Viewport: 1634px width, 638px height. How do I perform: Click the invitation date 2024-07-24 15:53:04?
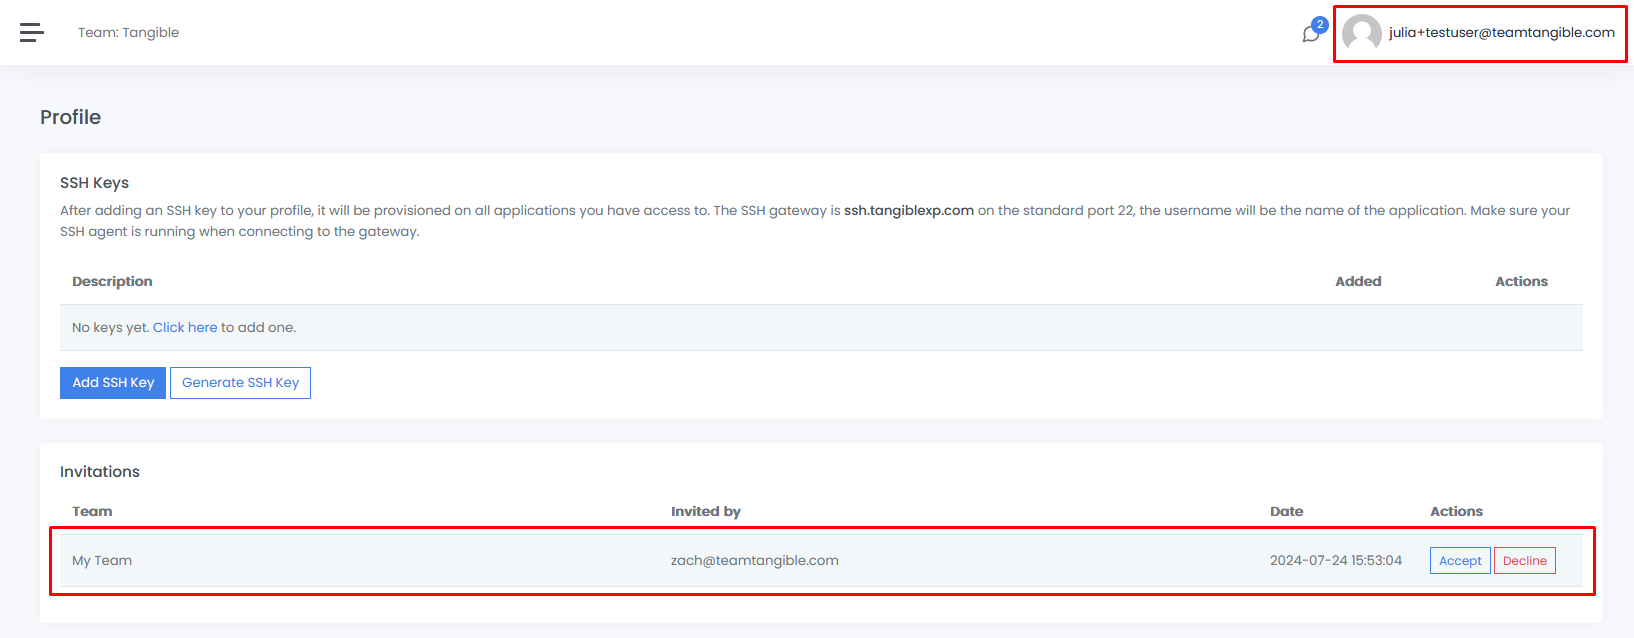(x=1335, y=561)
